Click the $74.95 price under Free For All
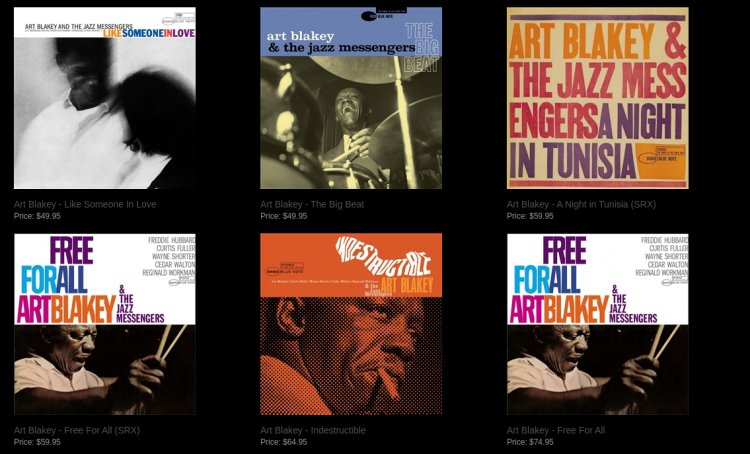The width and height of the screenshot is (750, 454). pos(530,442)
